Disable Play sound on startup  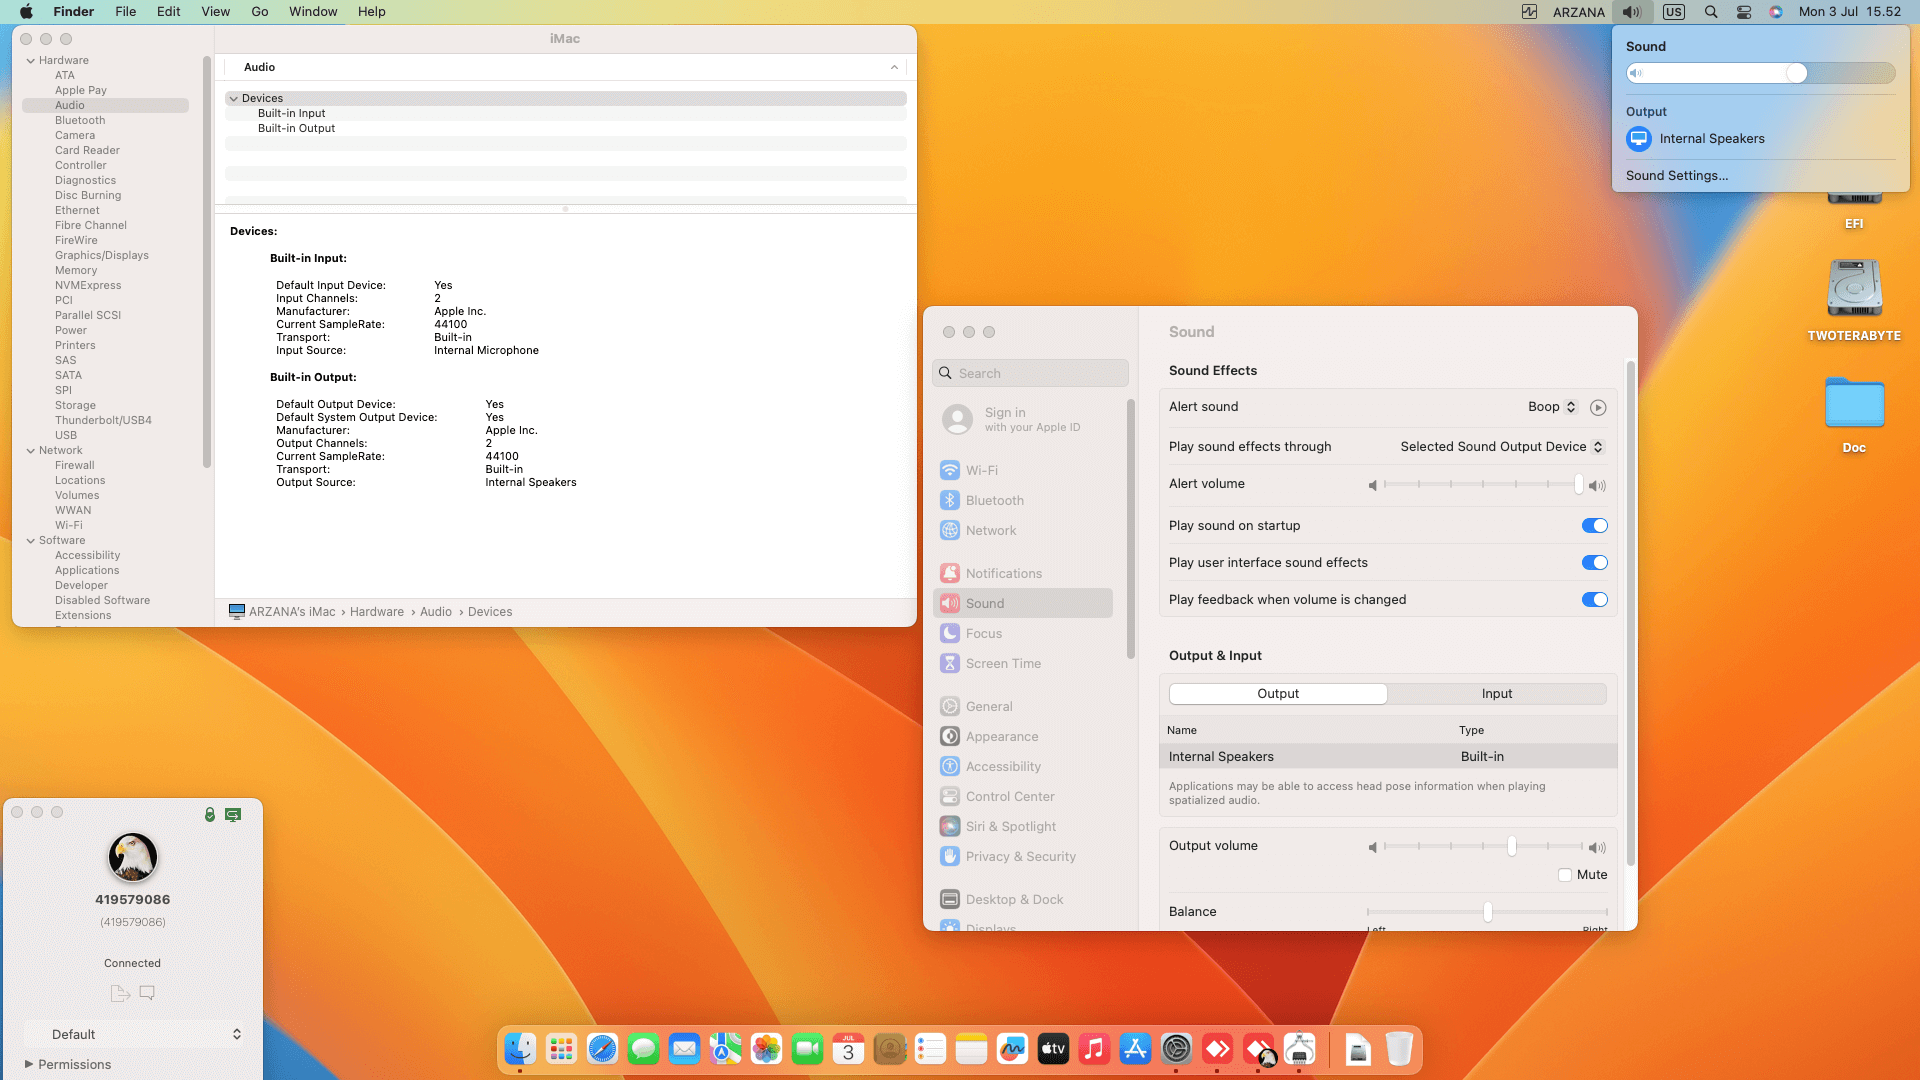point(1594,526)
